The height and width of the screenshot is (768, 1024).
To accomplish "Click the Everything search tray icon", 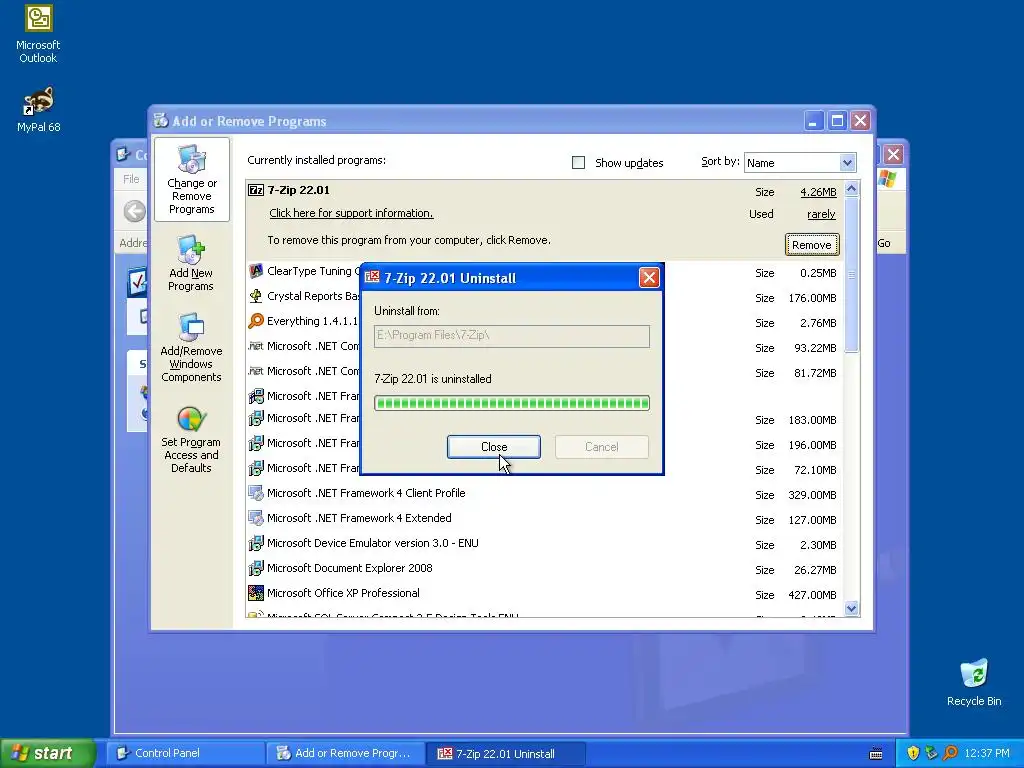I will pyautogui.click(x=950, y=753).
